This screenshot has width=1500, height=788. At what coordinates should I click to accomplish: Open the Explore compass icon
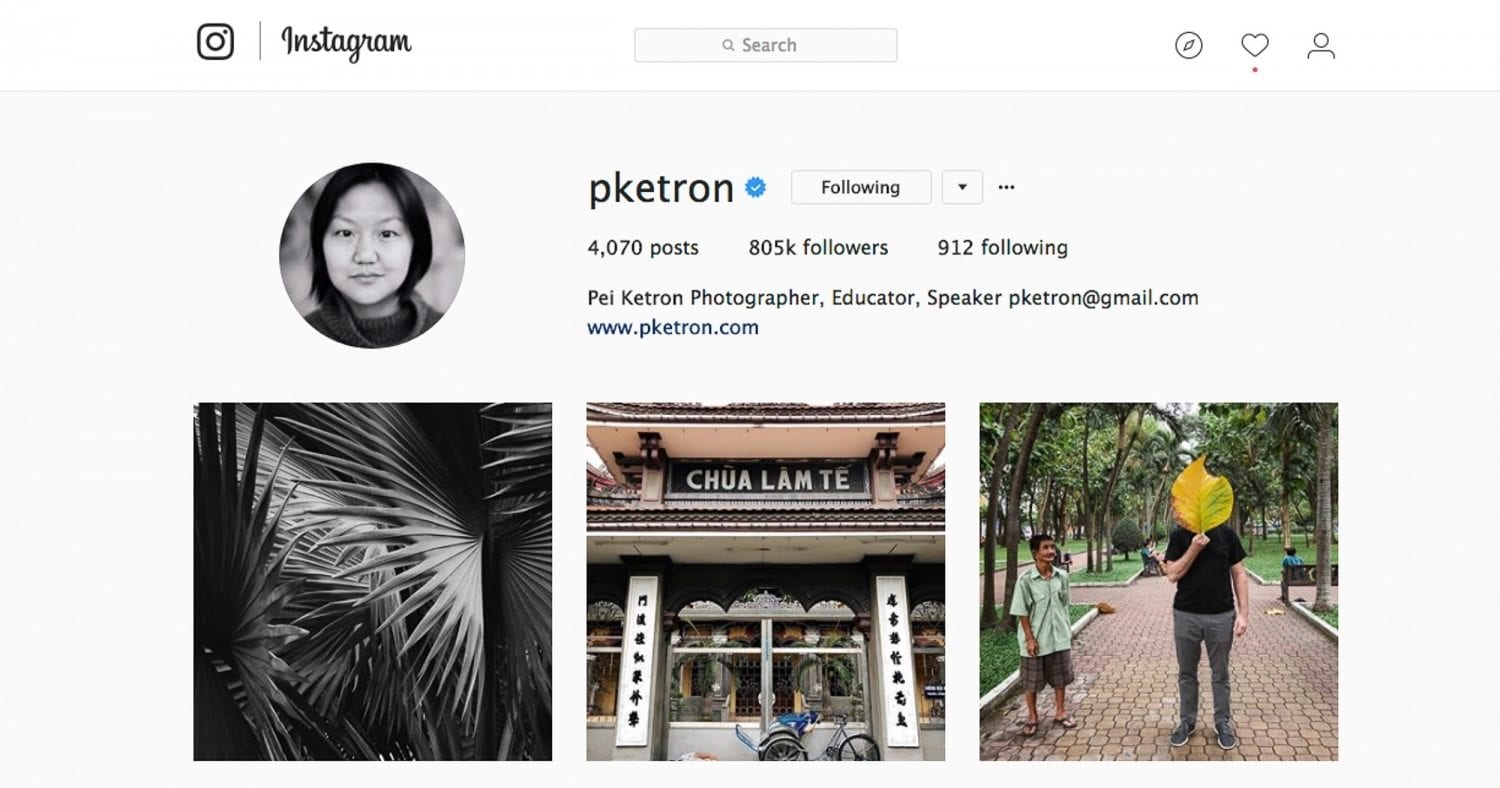click(1189, 45)
